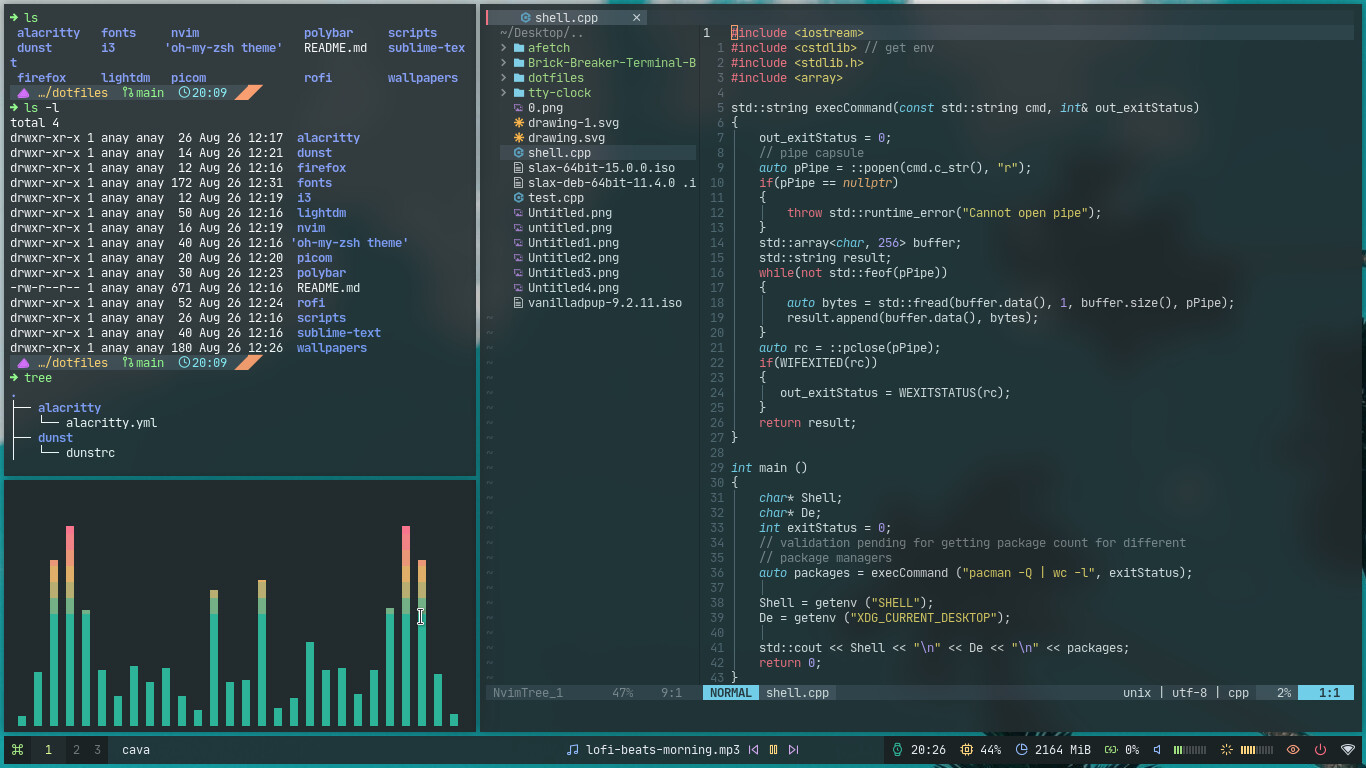Open drawing-1.svg in the file tree
1366x768 pixels.
[573, 123]
